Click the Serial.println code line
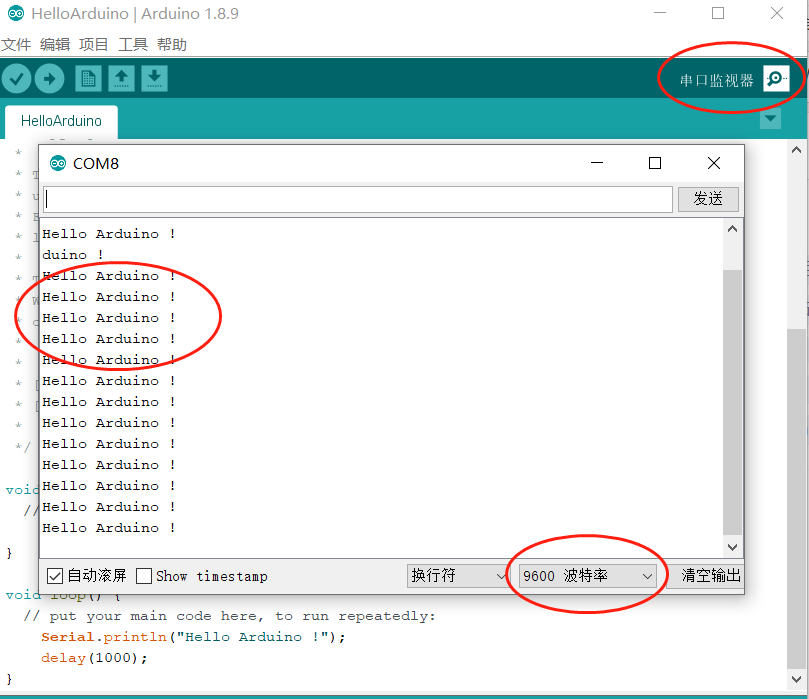Viewport: 809px width, 699px height. tap(193, 637)
